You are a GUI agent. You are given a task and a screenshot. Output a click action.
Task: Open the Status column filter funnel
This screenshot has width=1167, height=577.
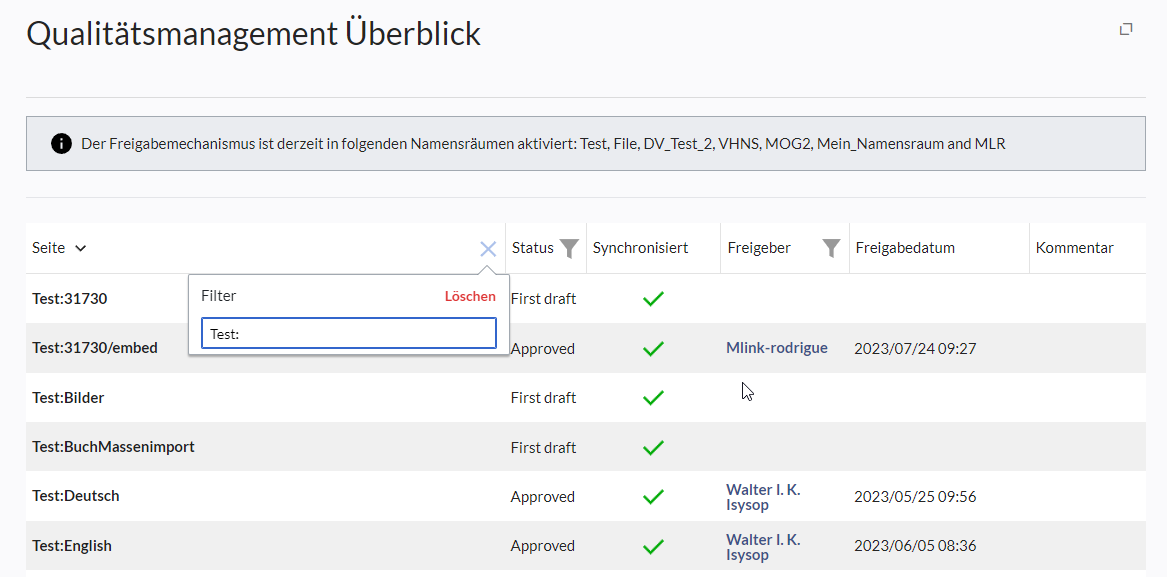tap(569, 249)
